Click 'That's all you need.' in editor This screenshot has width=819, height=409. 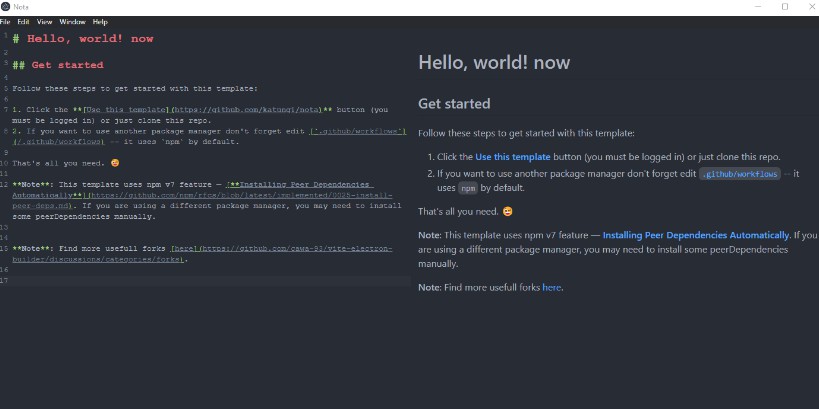58,163
